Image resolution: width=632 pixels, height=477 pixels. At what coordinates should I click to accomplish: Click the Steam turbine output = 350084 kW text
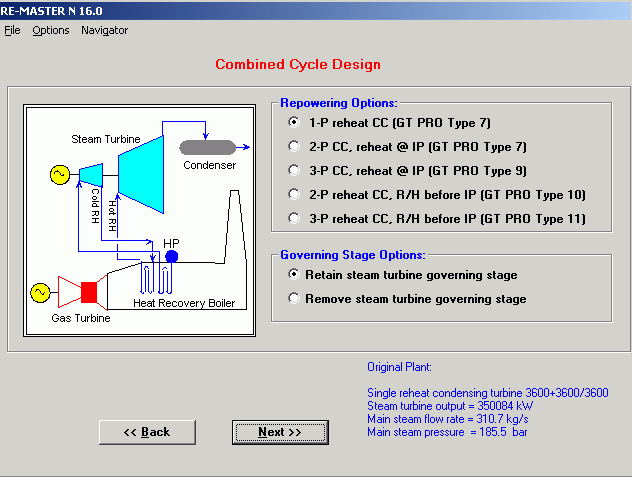pyautogui.click(x=450, y=406)
